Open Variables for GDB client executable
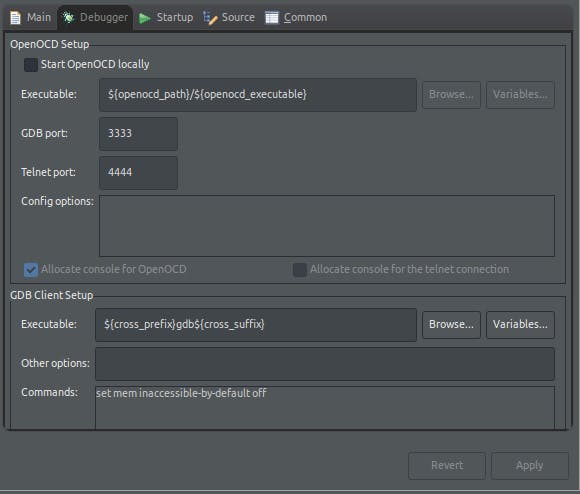This screenshot has width=580, height=494. (x=520, y=325)
